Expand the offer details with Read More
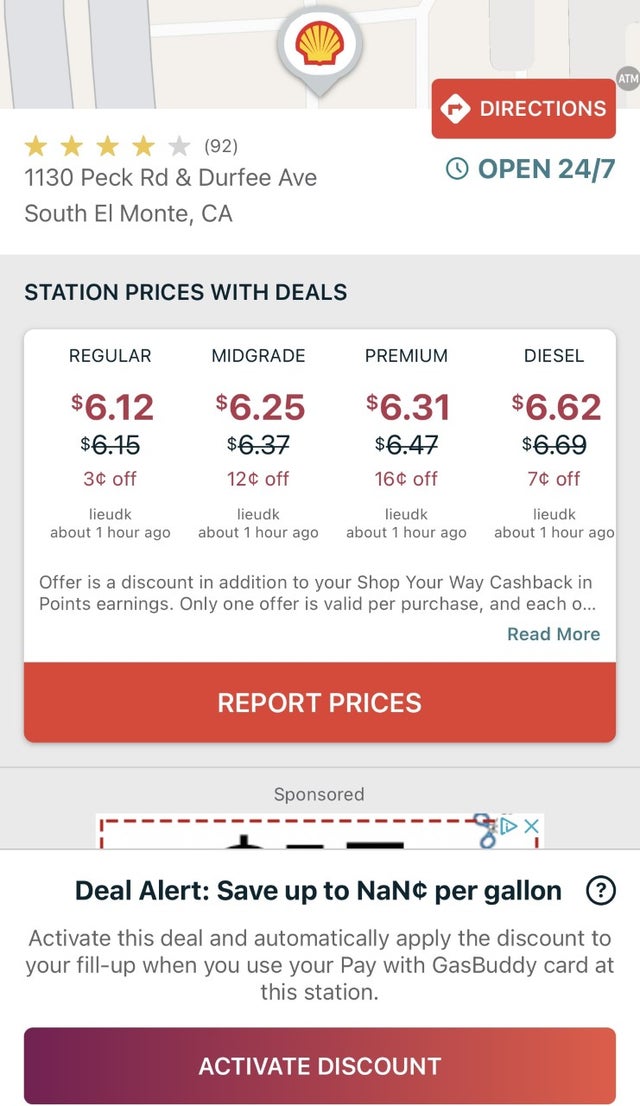 pyautogui.click(x=553, y=634)
